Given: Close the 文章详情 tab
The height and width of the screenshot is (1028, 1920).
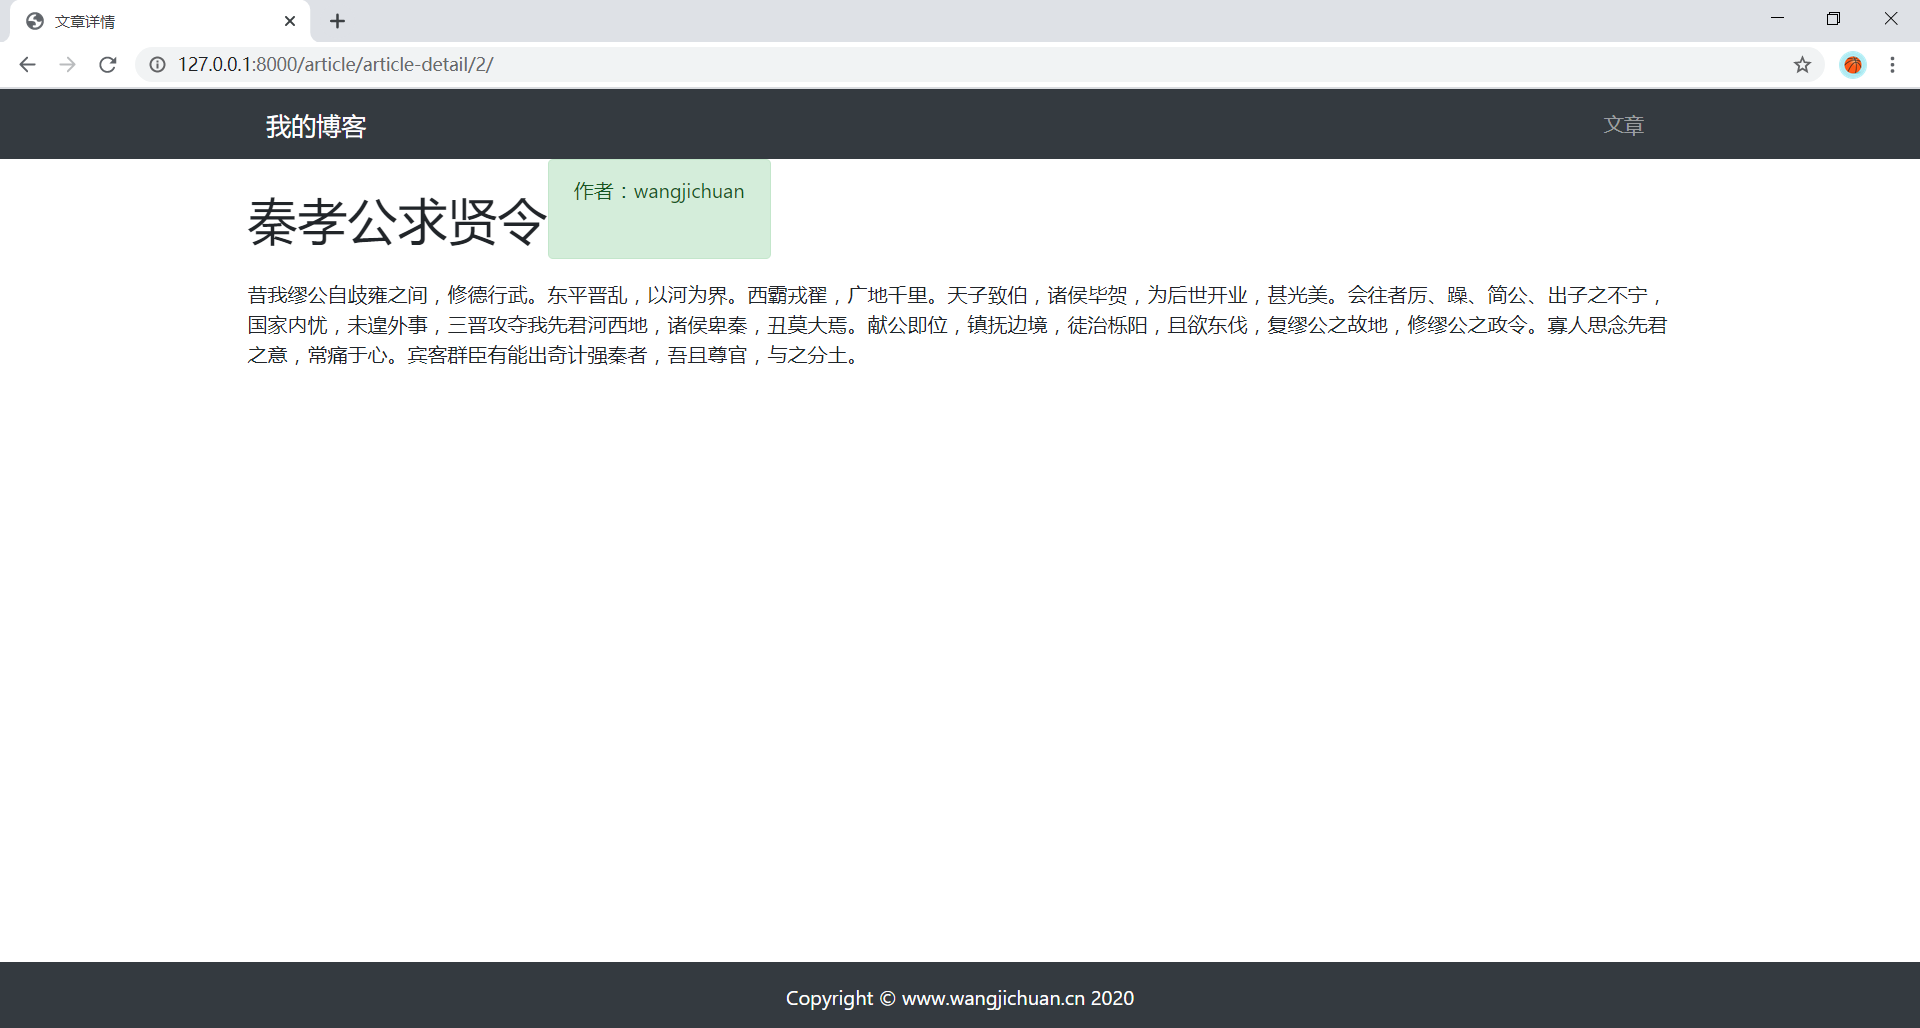Looking at the screenshot, I should click(x=290, y=21).
